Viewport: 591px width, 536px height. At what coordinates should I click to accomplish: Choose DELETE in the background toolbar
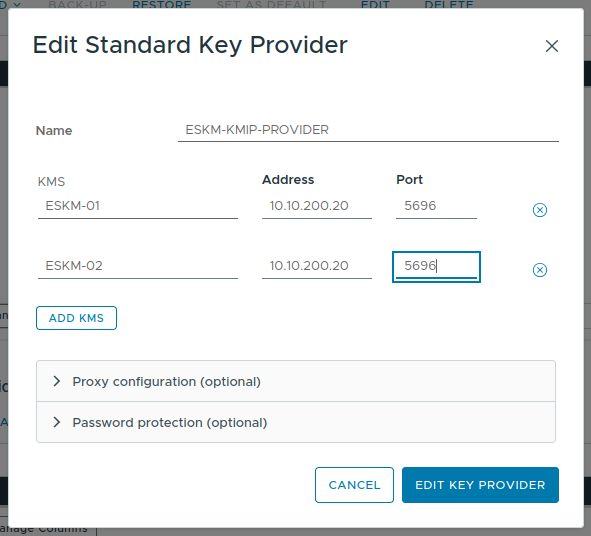449,5
